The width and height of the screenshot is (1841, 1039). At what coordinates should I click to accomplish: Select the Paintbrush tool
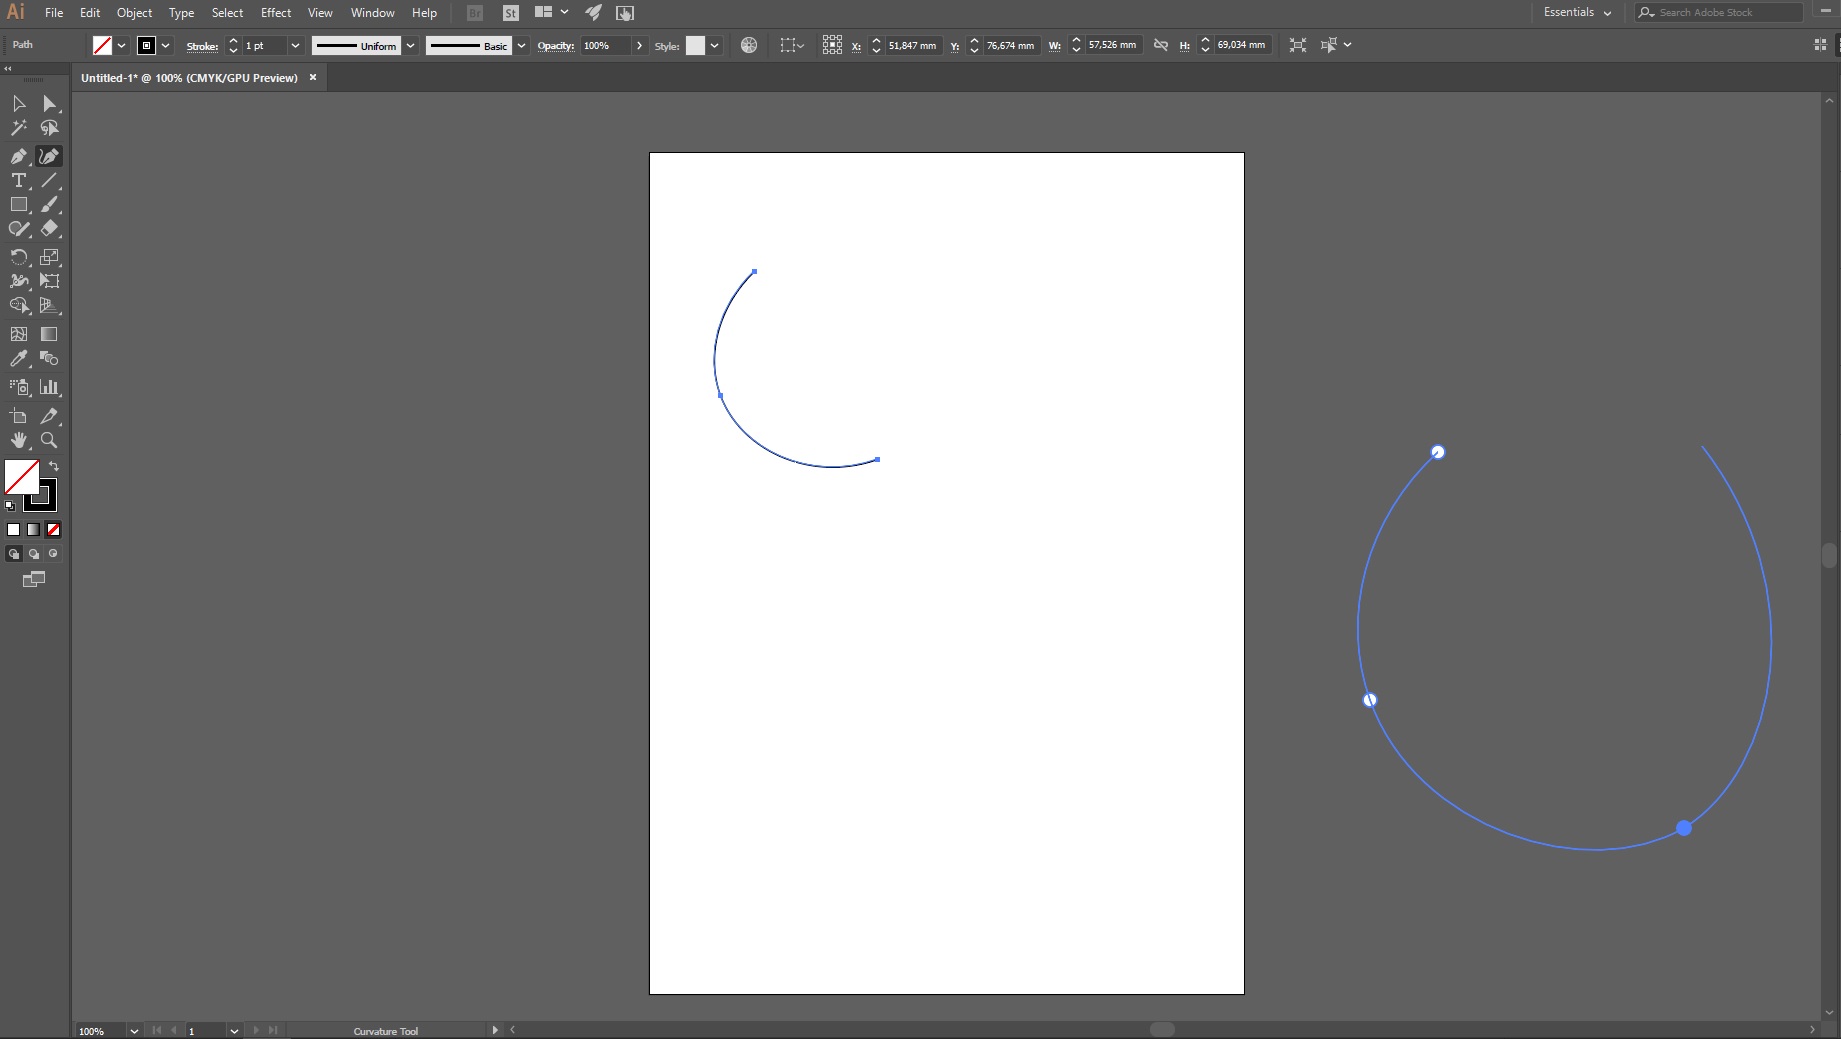[x=49, y=204]
